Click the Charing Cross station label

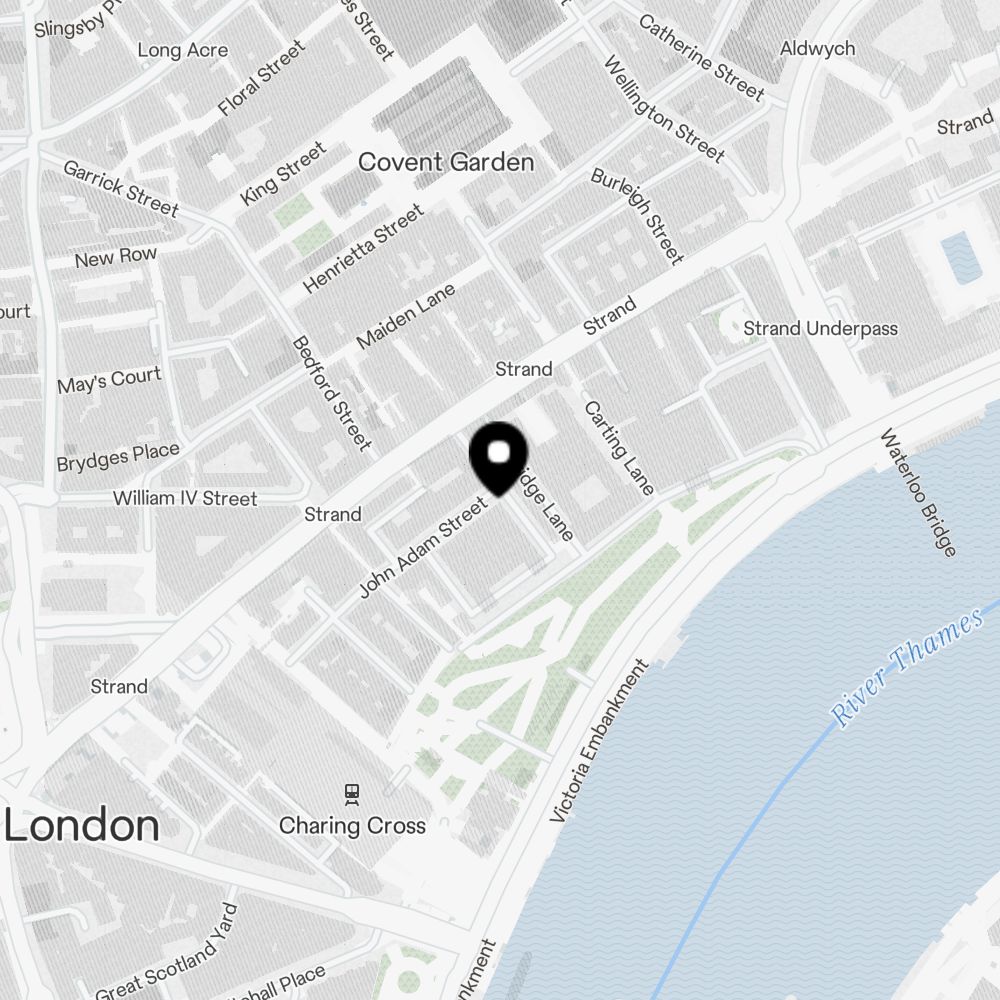tap(352, 825)
